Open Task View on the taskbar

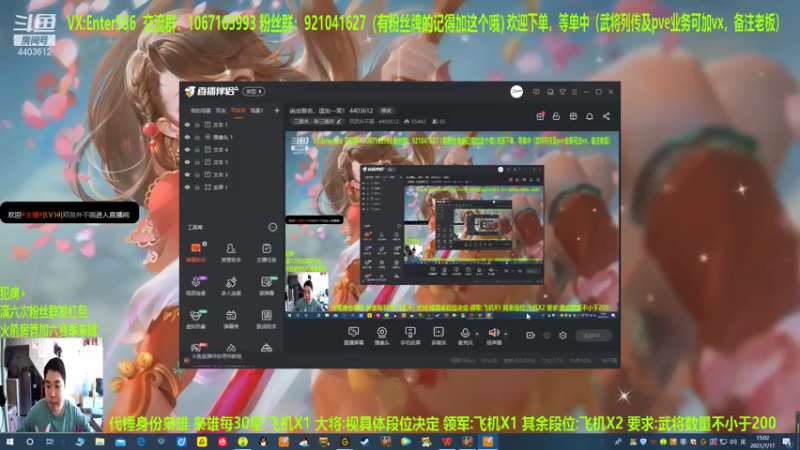tap(49, 441)
